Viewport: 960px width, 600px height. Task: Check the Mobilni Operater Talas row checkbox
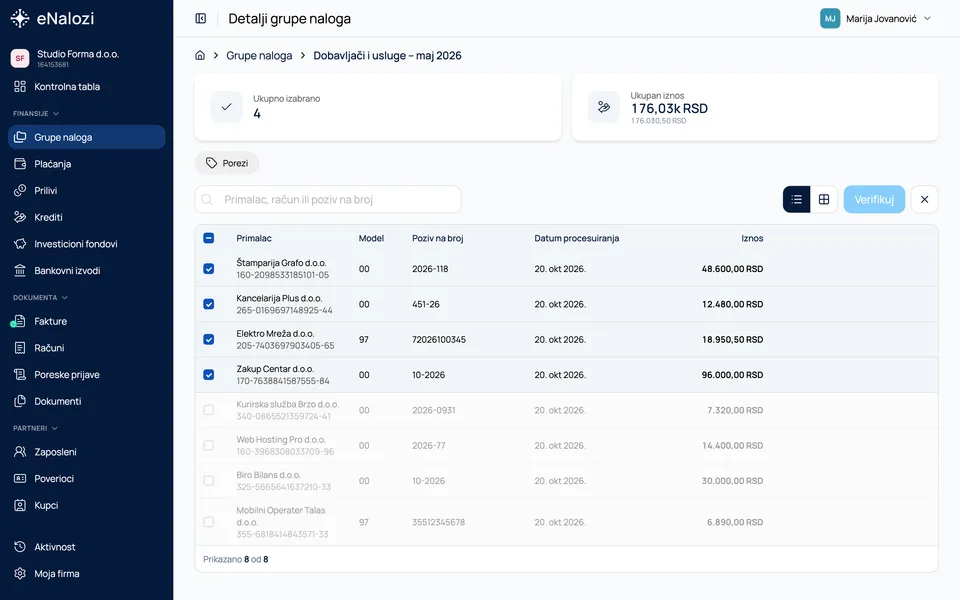point(209,522)
